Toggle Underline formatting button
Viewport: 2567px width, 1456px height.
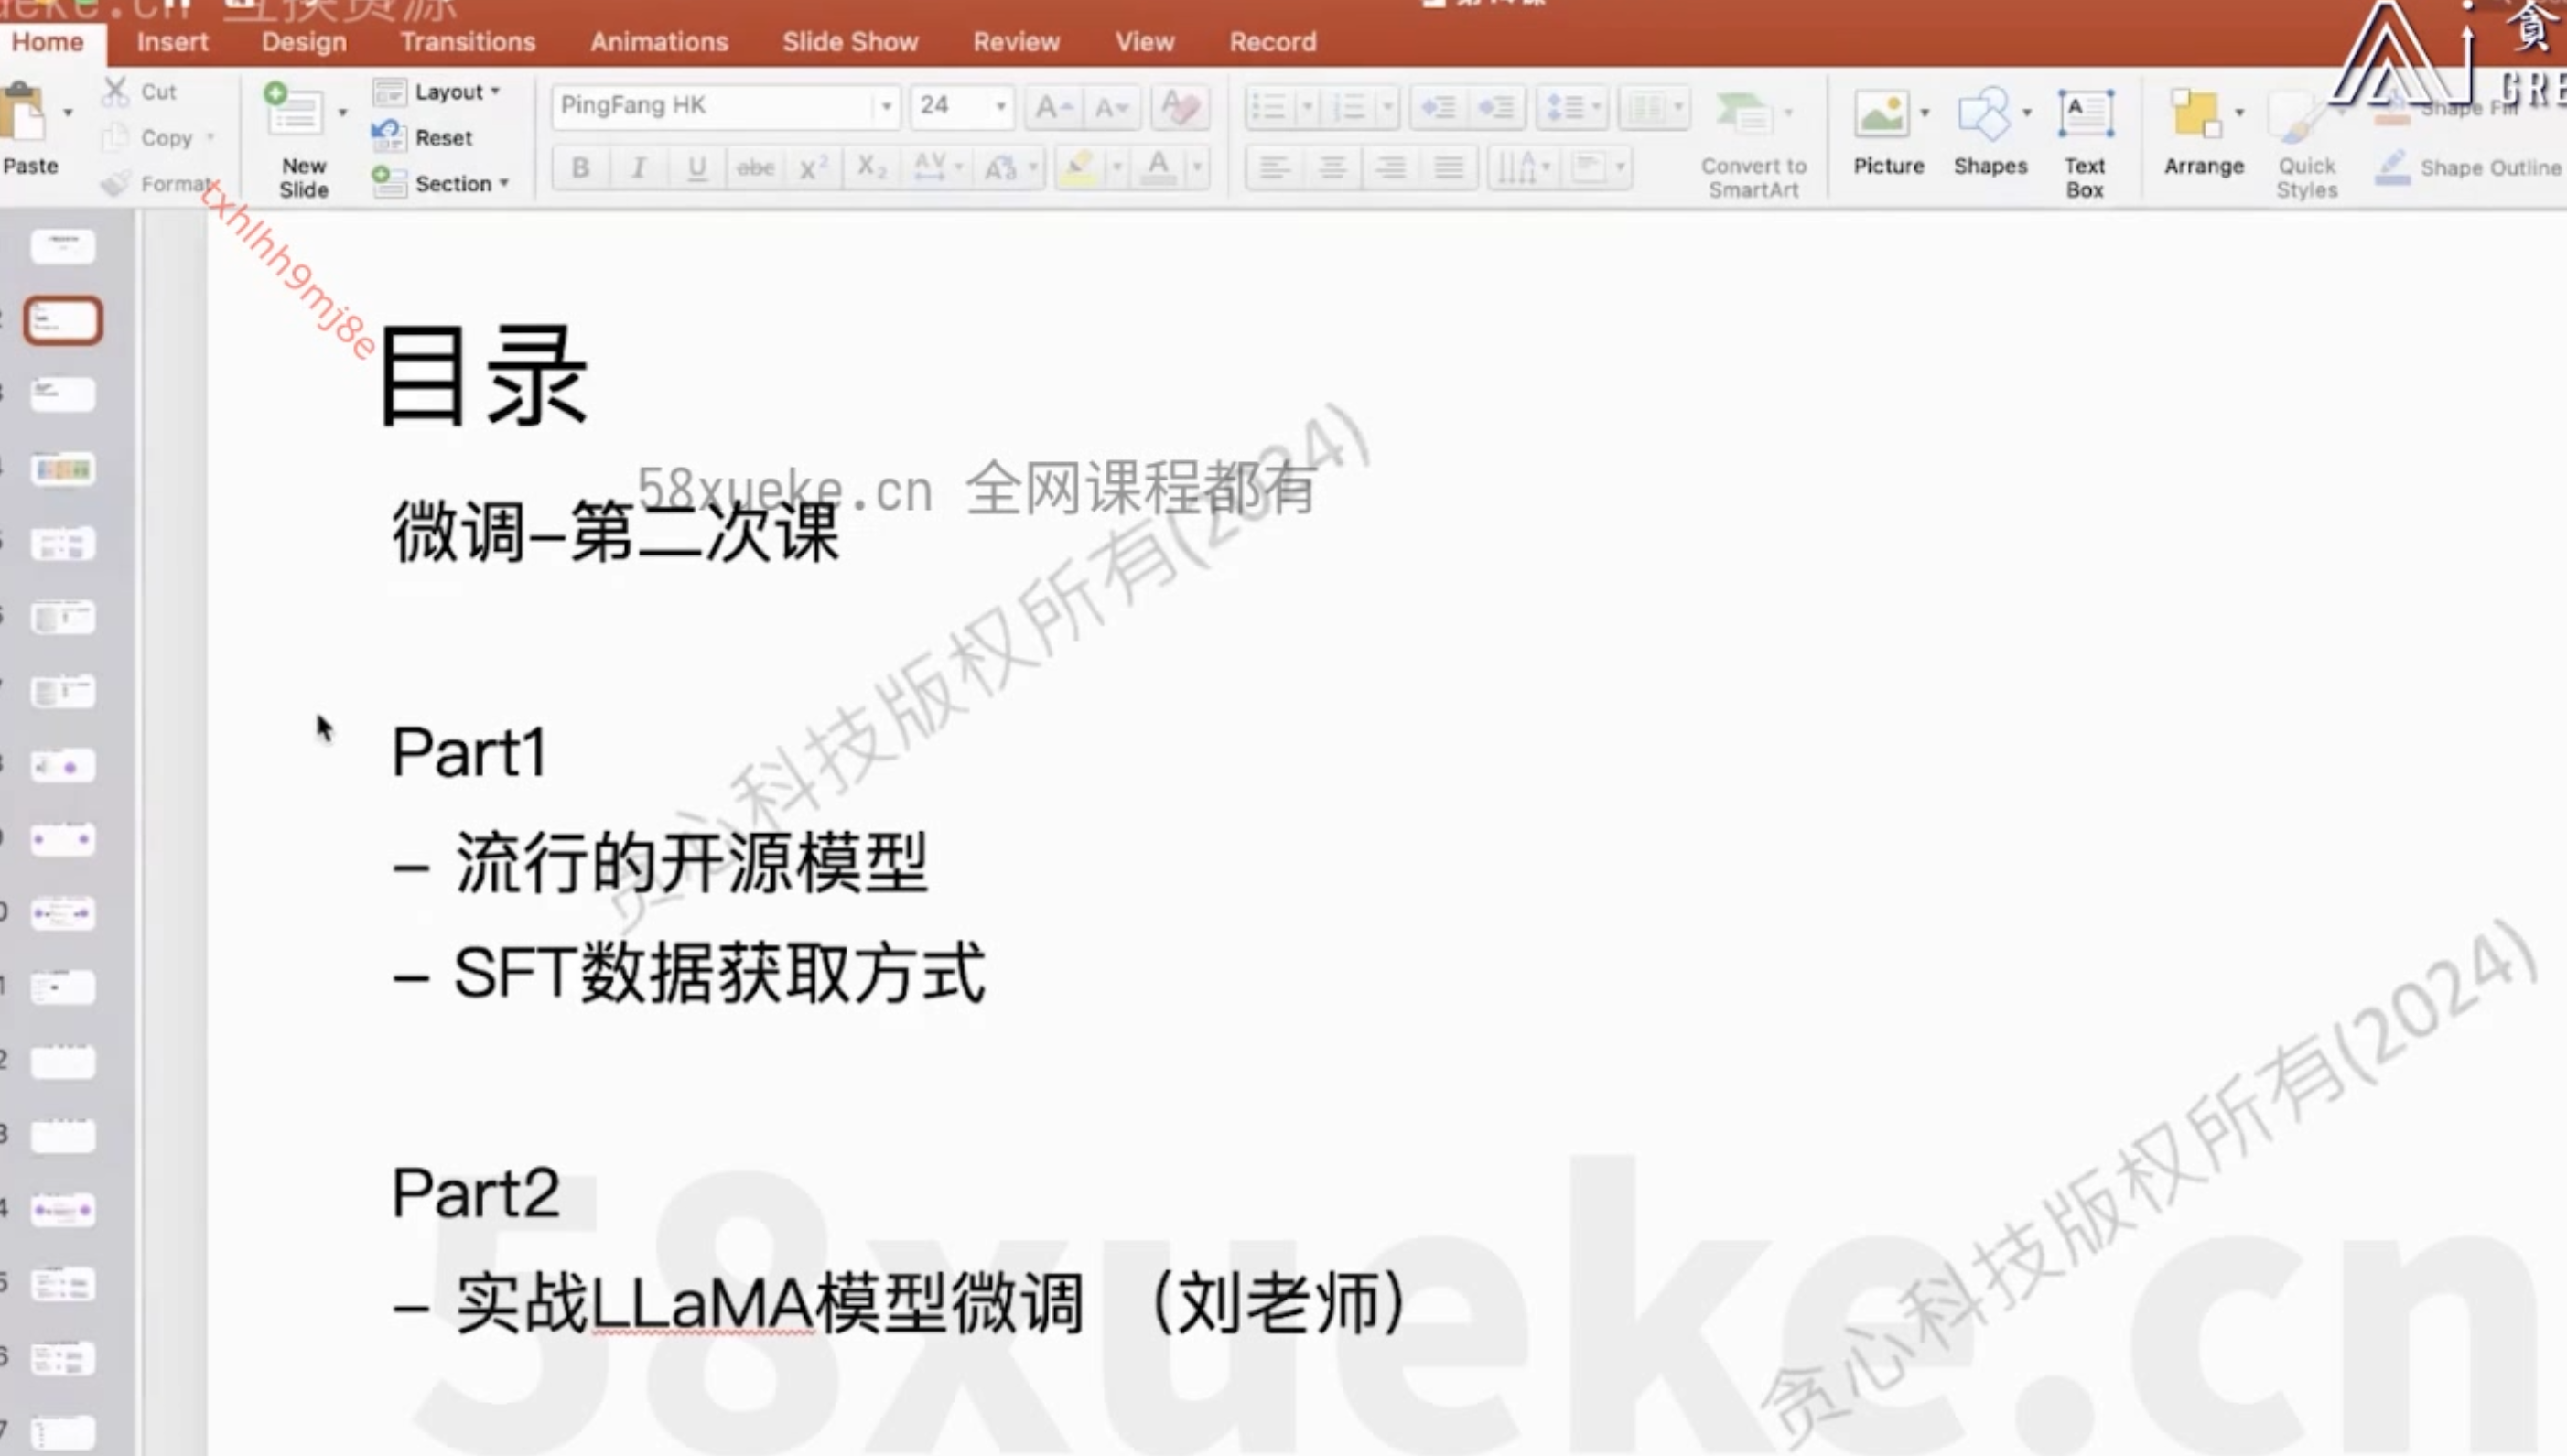(697, 167)
